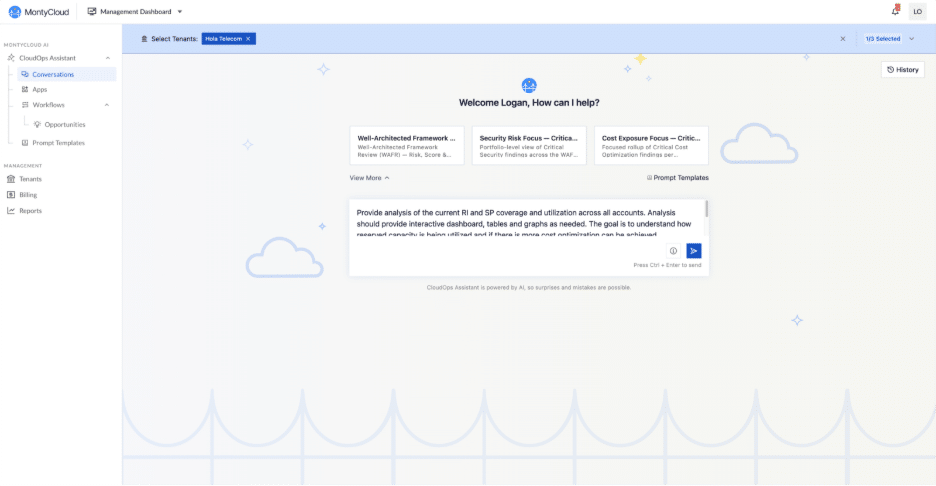936x486 pixels.
Task: Open the Billing section in sidebar
Action: tap(28, 195)
